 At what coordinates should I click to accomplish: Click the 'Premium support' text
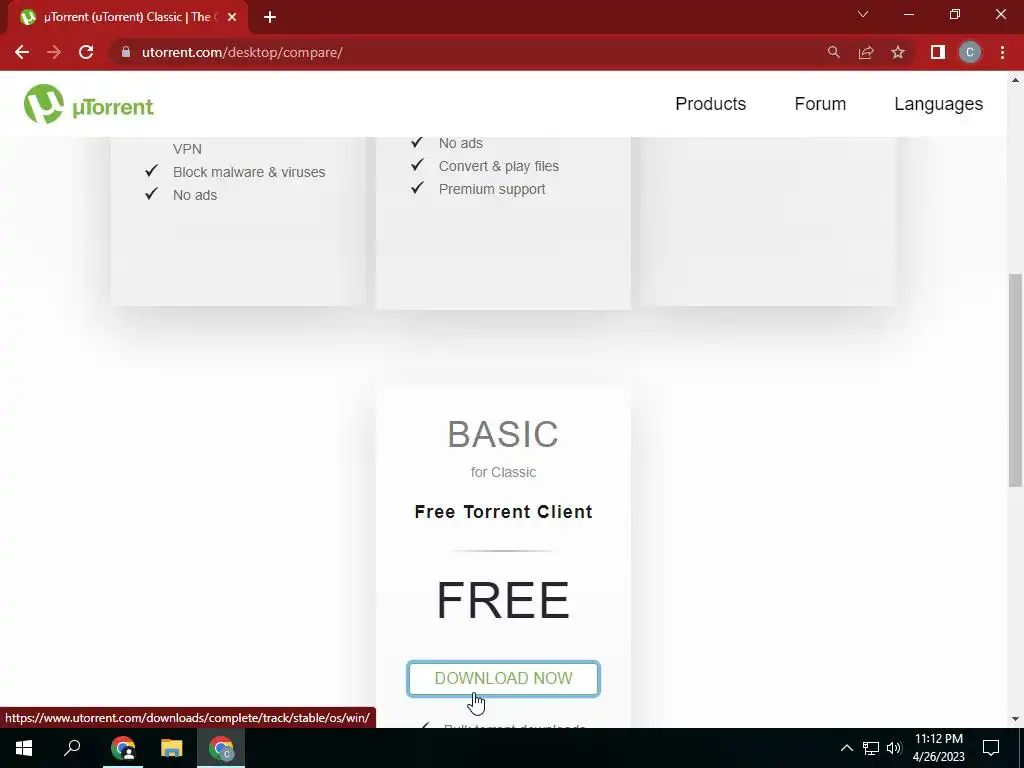[492, 189]
